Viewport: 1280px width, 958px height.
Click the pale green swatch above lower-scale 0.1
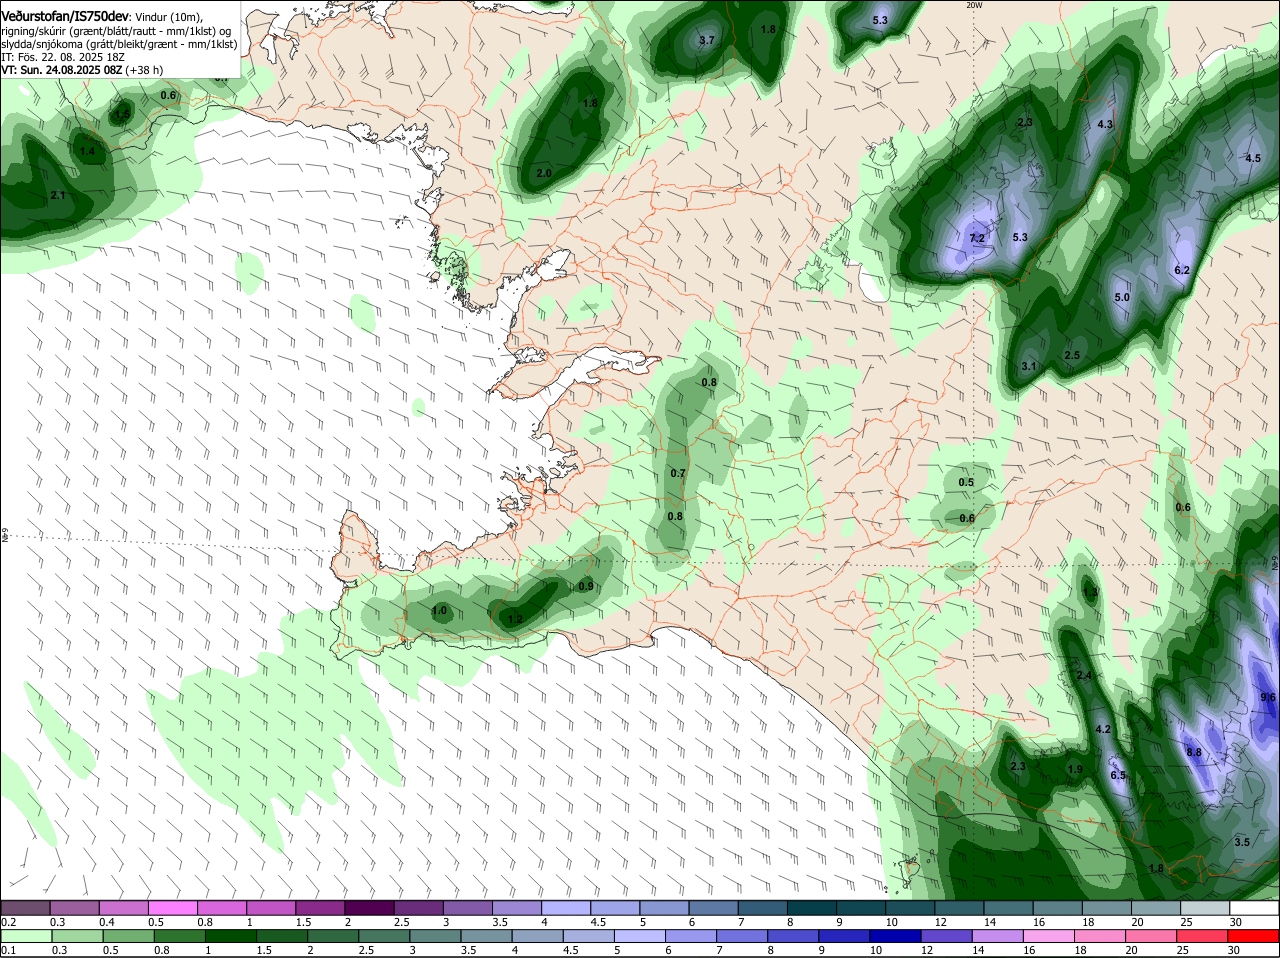(25, 935)
